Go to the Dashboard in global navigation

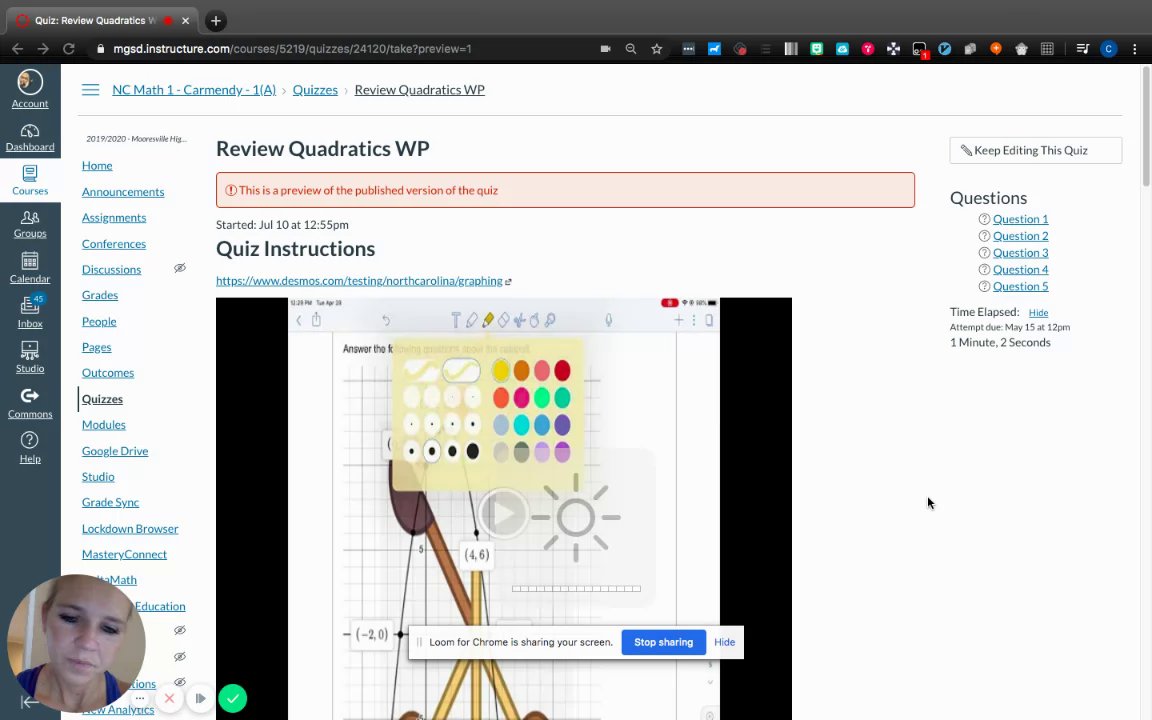[30, 137]
